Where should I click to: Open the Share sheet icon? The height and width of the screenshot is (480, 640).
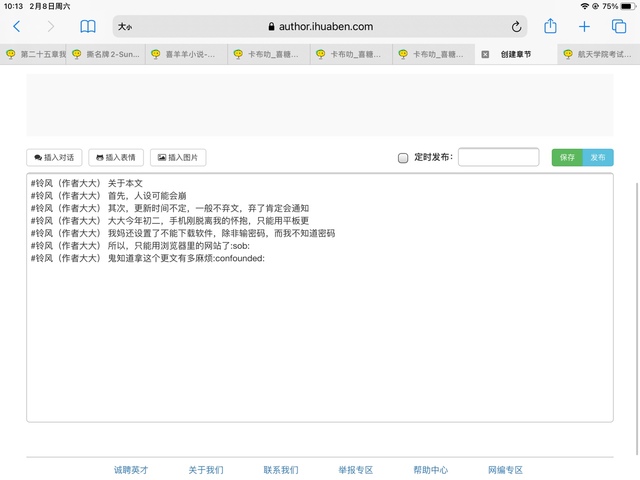coord(550,27)
